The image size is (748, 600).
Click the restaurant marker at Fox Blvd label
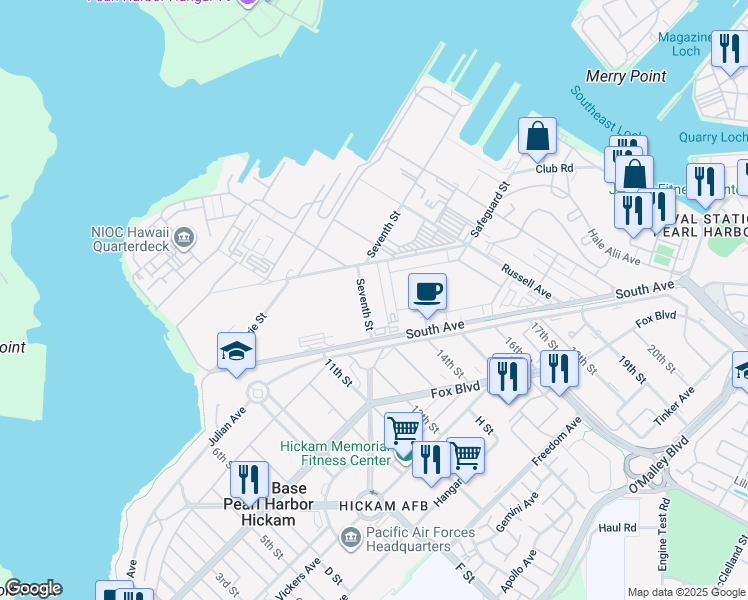(x=508, y=376)
